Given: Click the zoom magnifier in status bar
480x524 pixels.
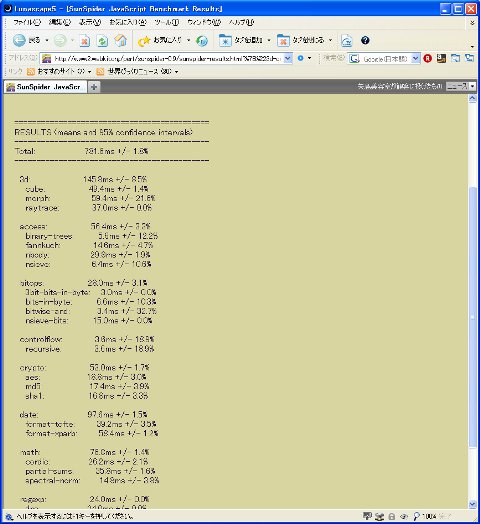Looking at the screenshot, I should 416,517.
